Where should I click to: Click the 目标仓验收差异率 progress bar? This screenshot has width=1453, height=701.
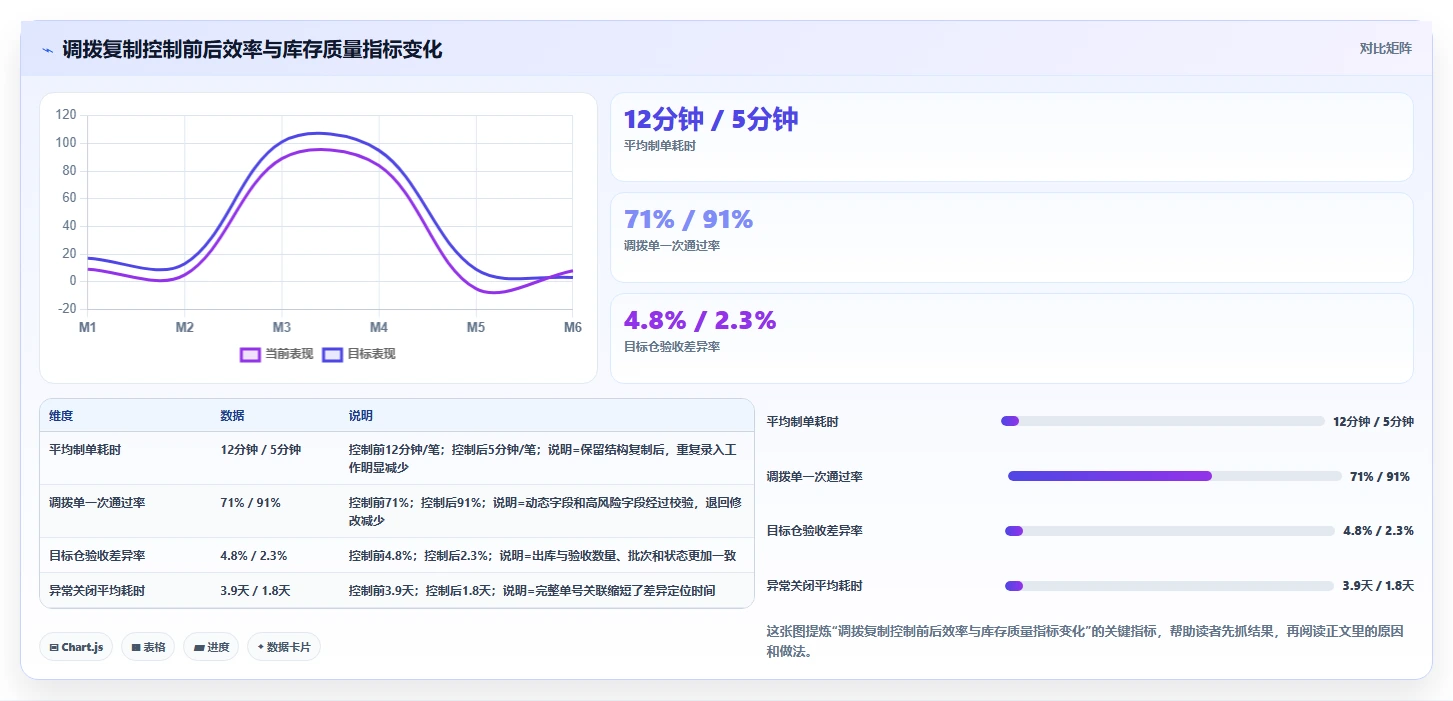point(1170,531)
